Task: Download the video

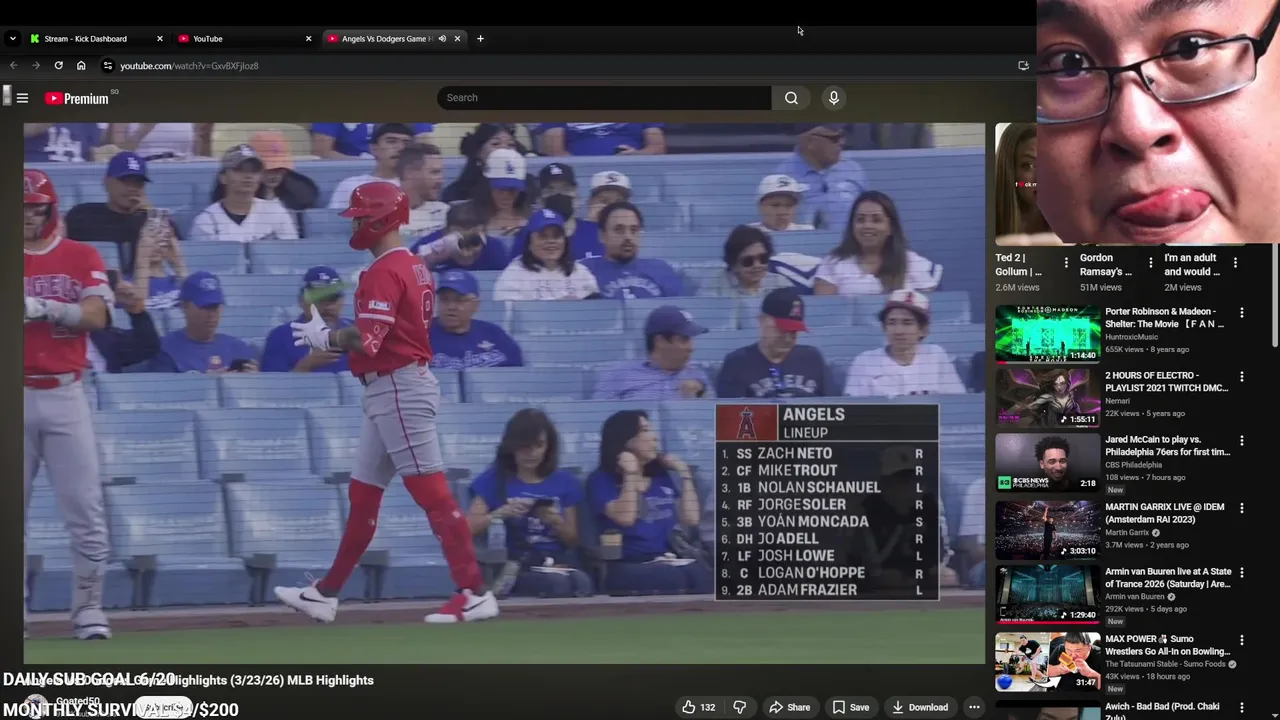Action: point(919,707)
